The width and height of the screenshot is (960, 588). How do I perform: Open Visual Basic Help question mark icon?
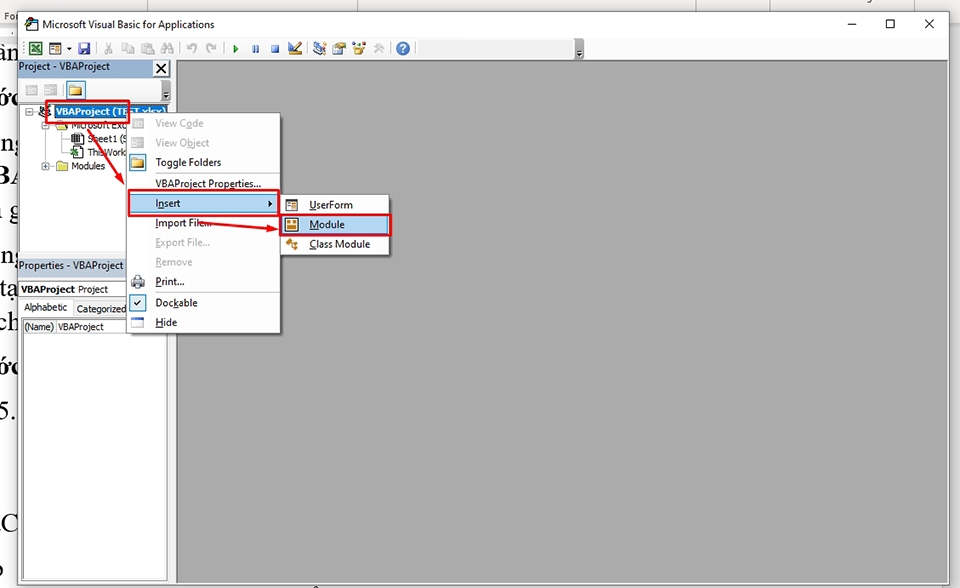[x=403, y=48]
